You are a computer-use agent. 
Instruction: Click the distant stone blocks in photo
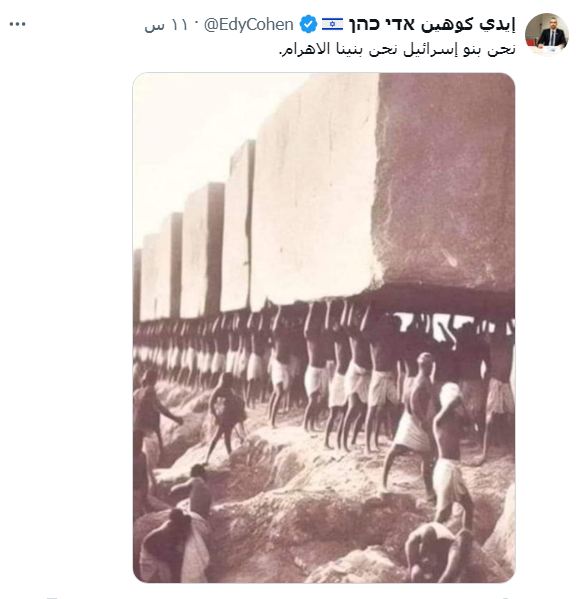coord(180,264)
